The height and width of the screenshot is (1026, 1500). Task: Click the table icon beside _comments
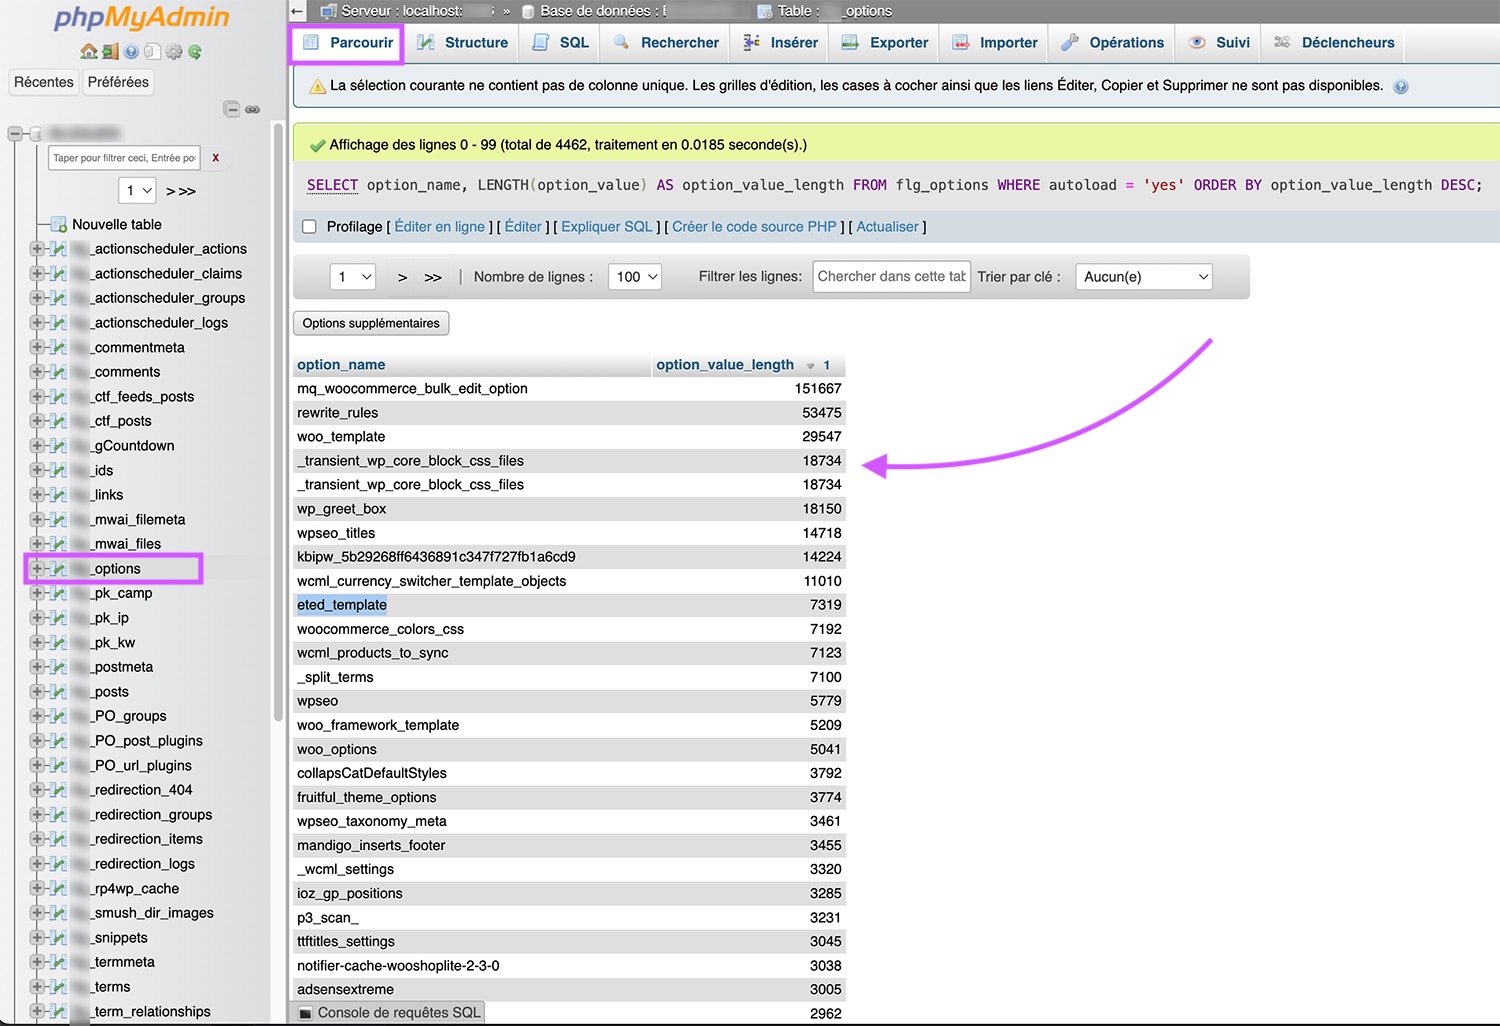58,372
